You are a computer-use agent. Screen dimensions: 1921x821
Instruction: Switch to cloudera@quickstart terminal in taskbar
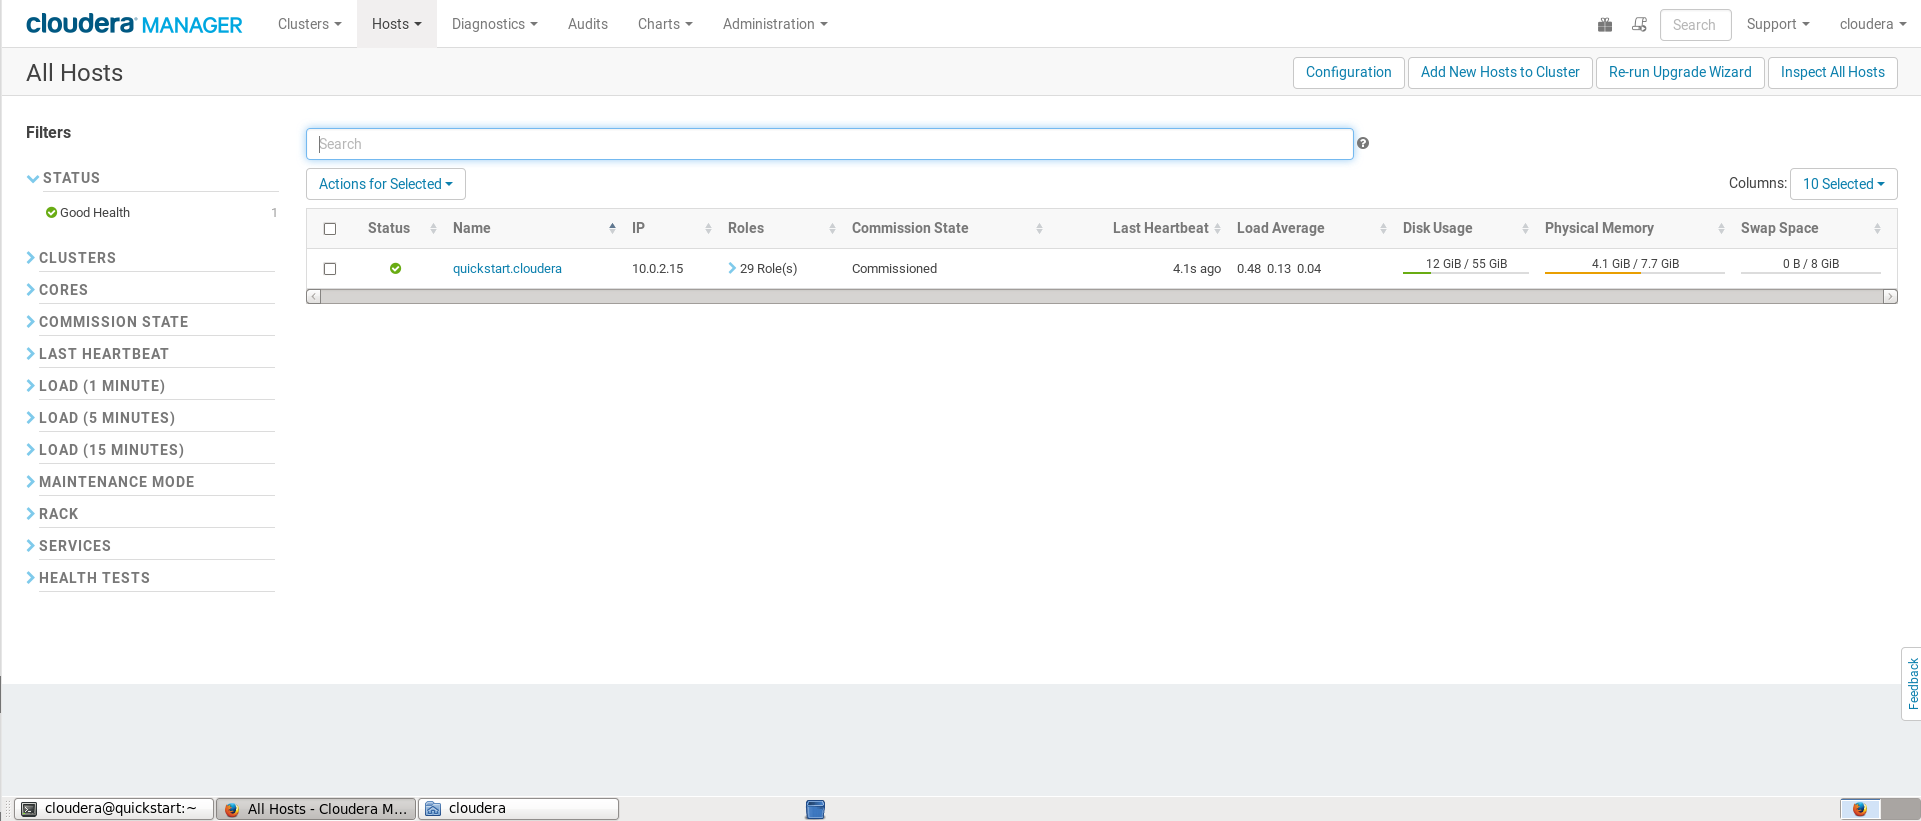[114, 809]
